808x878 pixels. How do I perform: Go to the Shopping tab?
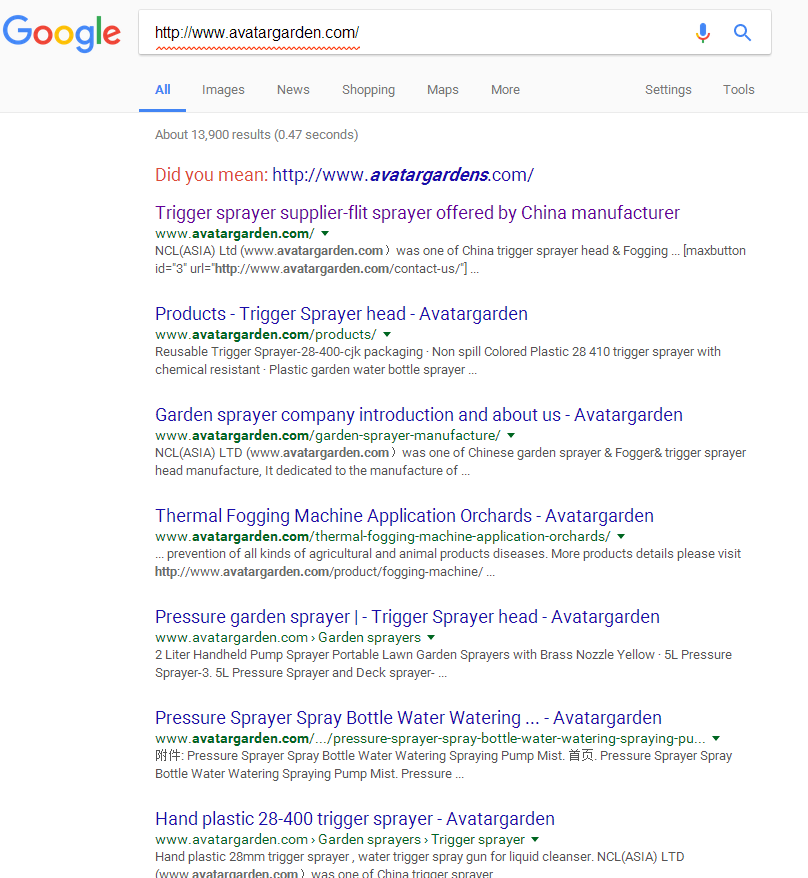coord(368,90)
